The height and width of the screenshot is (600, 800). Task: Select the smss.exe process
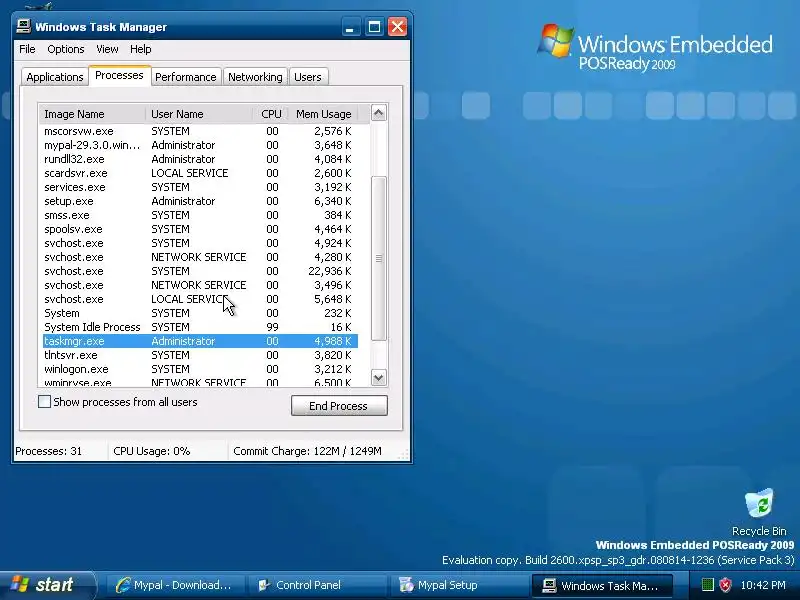point(200,215)
